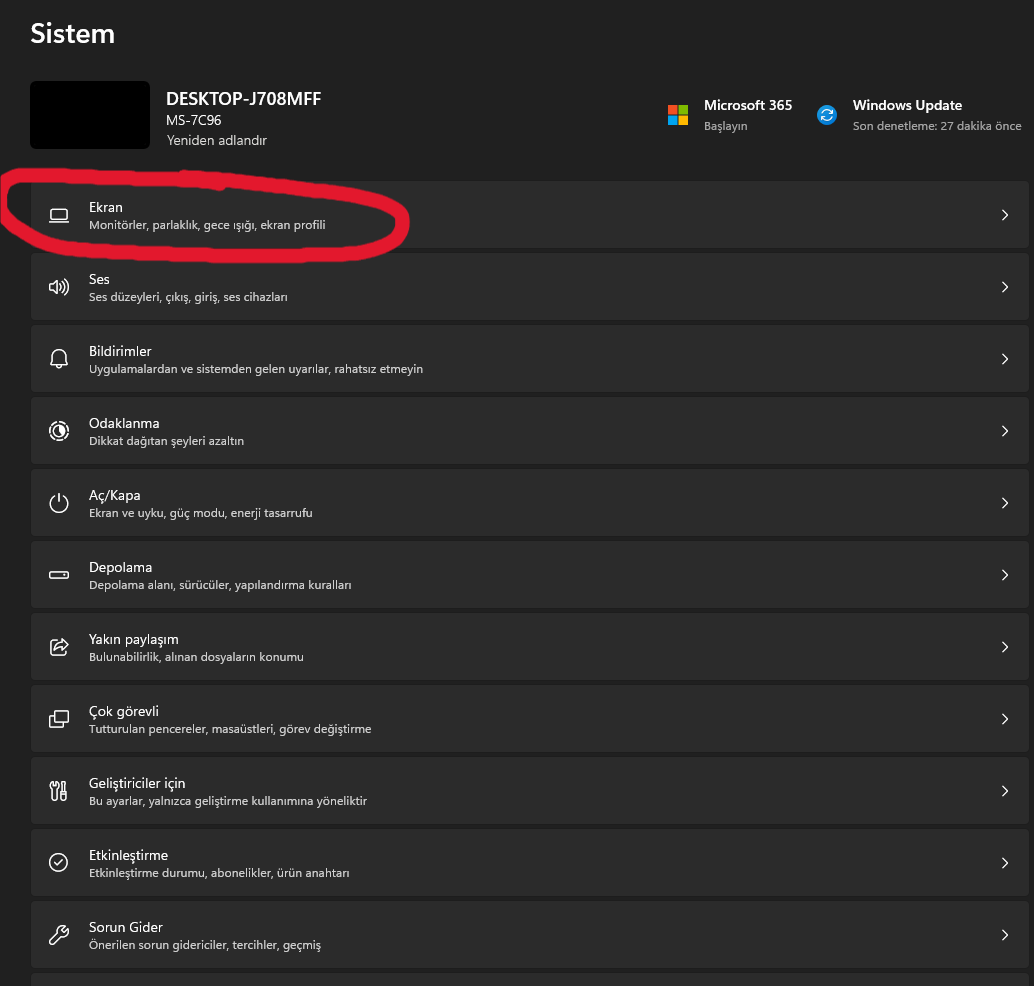Select the Sorun Gider title text
The image size is (1034, 986).
coord(126,927)
